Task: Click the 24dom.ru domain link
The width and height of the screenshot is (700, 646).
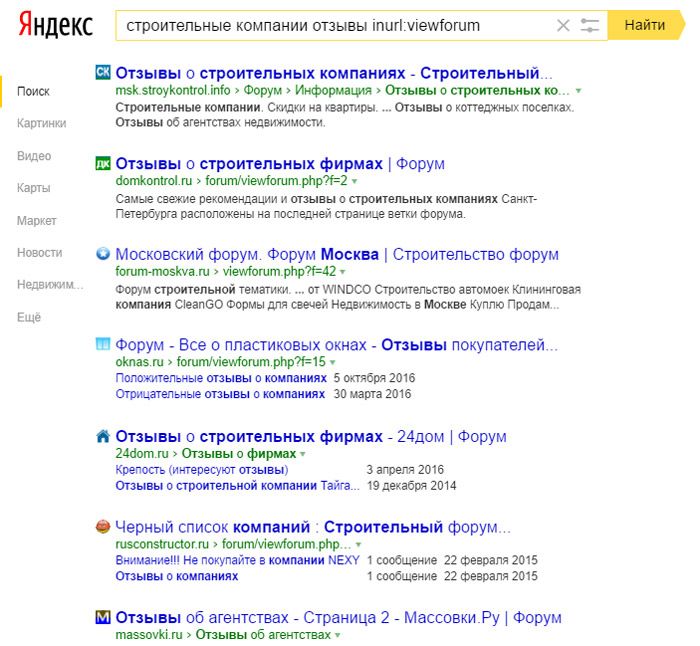Action: [142, 454]
